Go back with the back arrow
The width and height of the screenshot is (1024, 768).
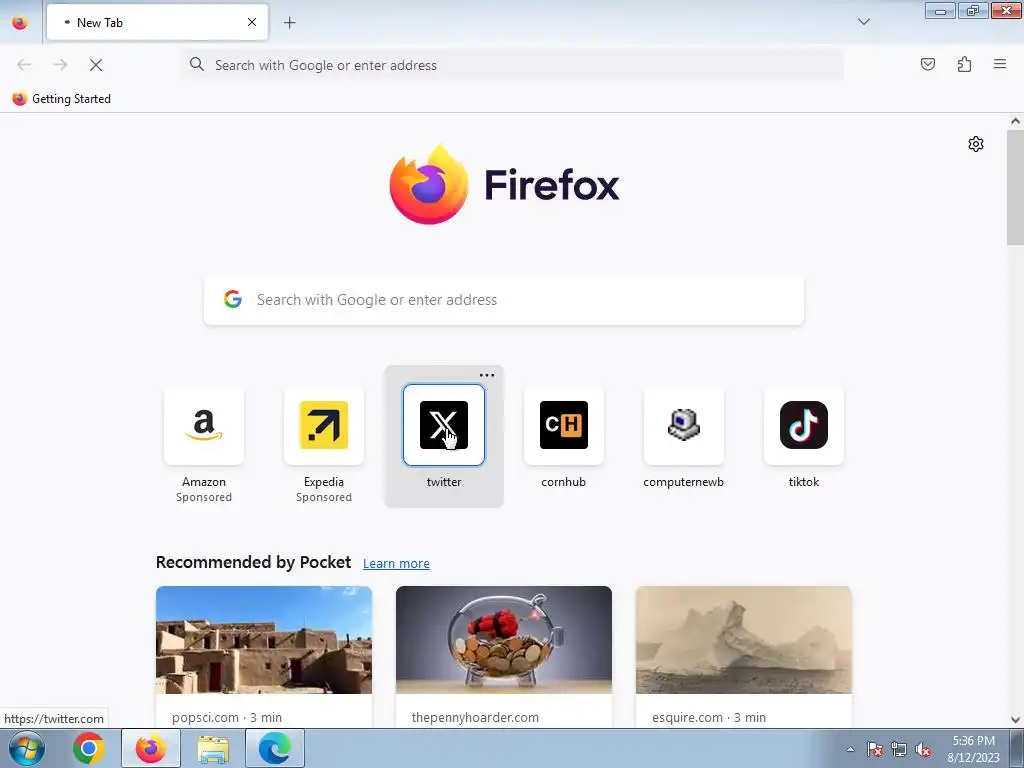(24, 65)
